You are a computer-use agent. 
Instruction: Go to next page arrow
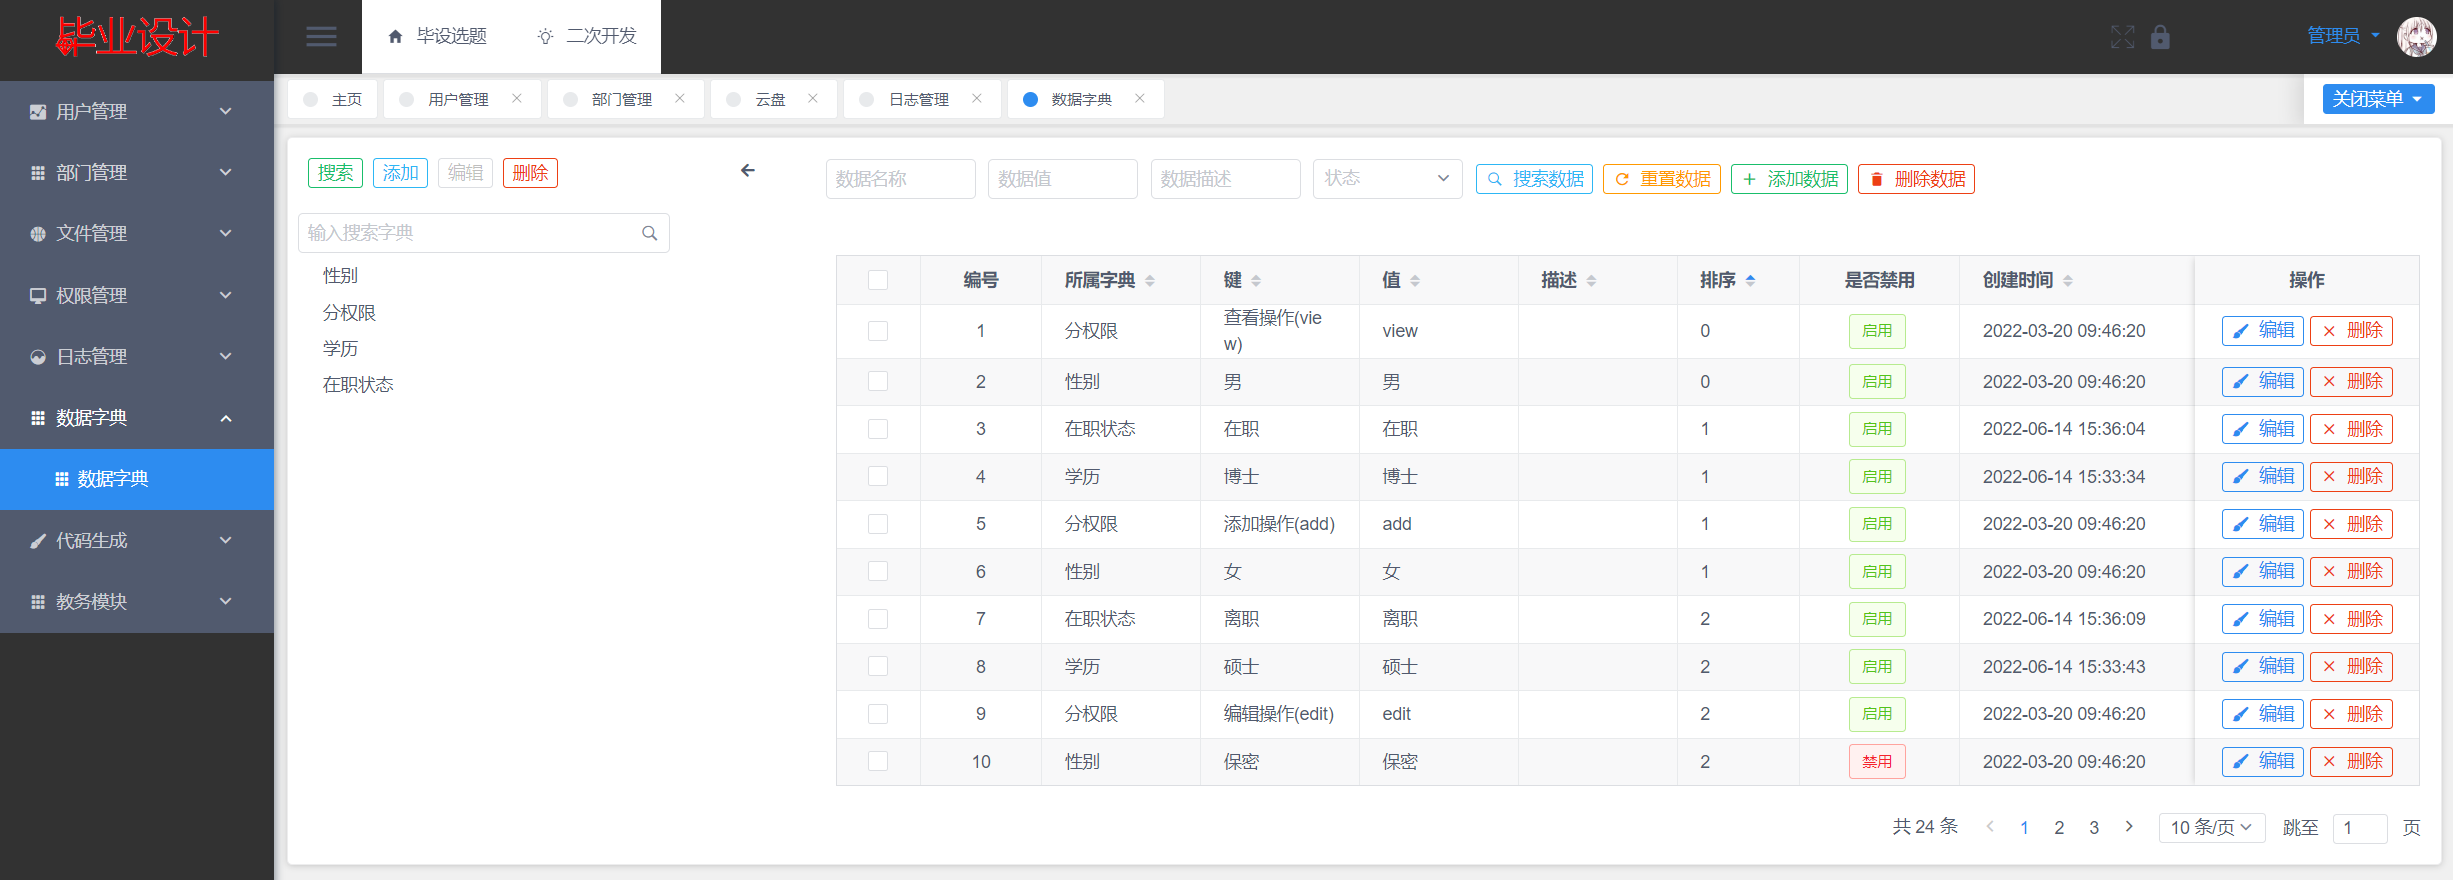tap(2129, 827)
